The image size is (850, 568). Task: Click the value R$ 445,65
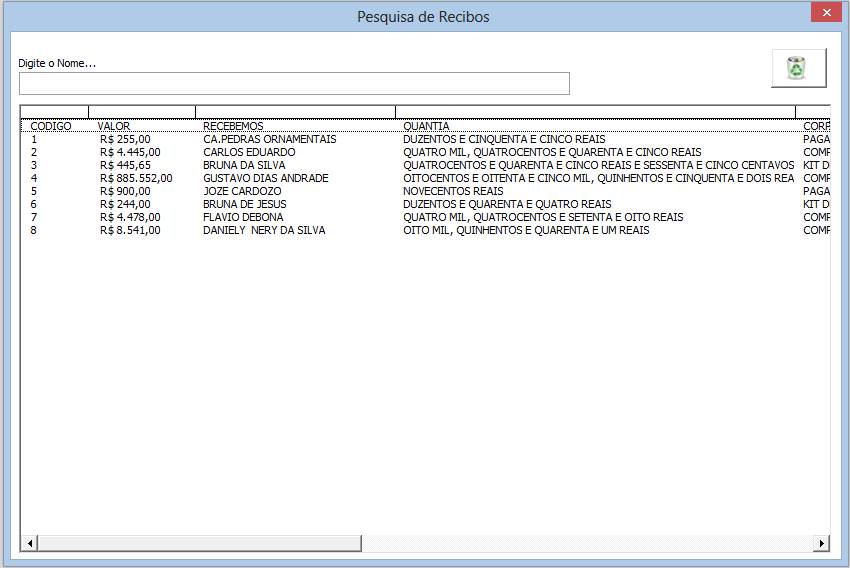[125, 165]
